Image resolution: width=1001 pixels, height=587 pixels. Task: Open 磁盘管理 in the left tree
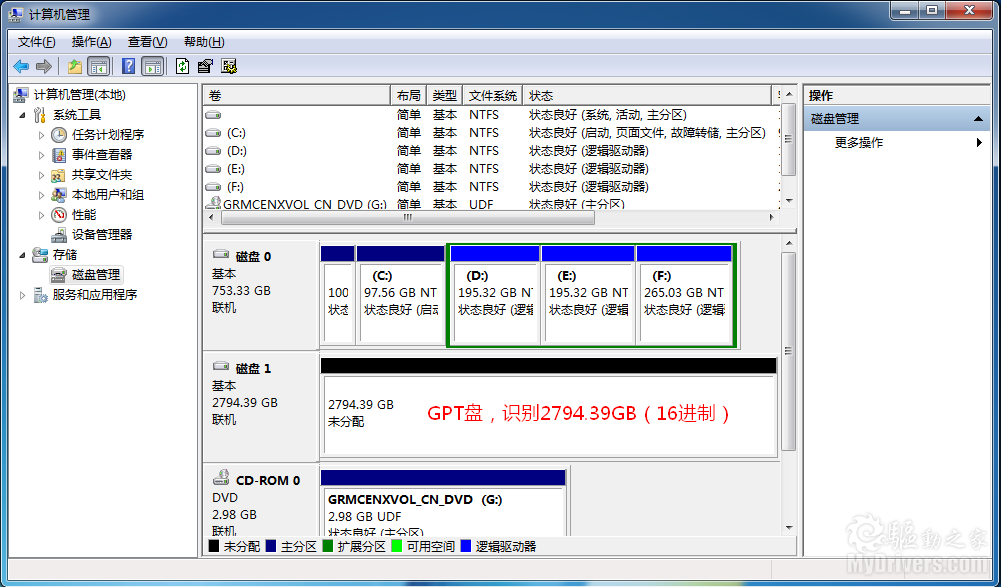click(x=95, y=274)
